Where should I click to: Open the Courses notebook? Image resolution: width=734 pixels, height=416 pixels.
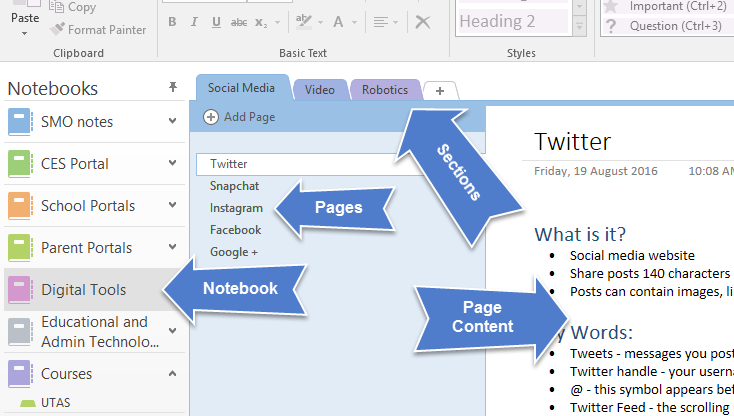(66, 374)
